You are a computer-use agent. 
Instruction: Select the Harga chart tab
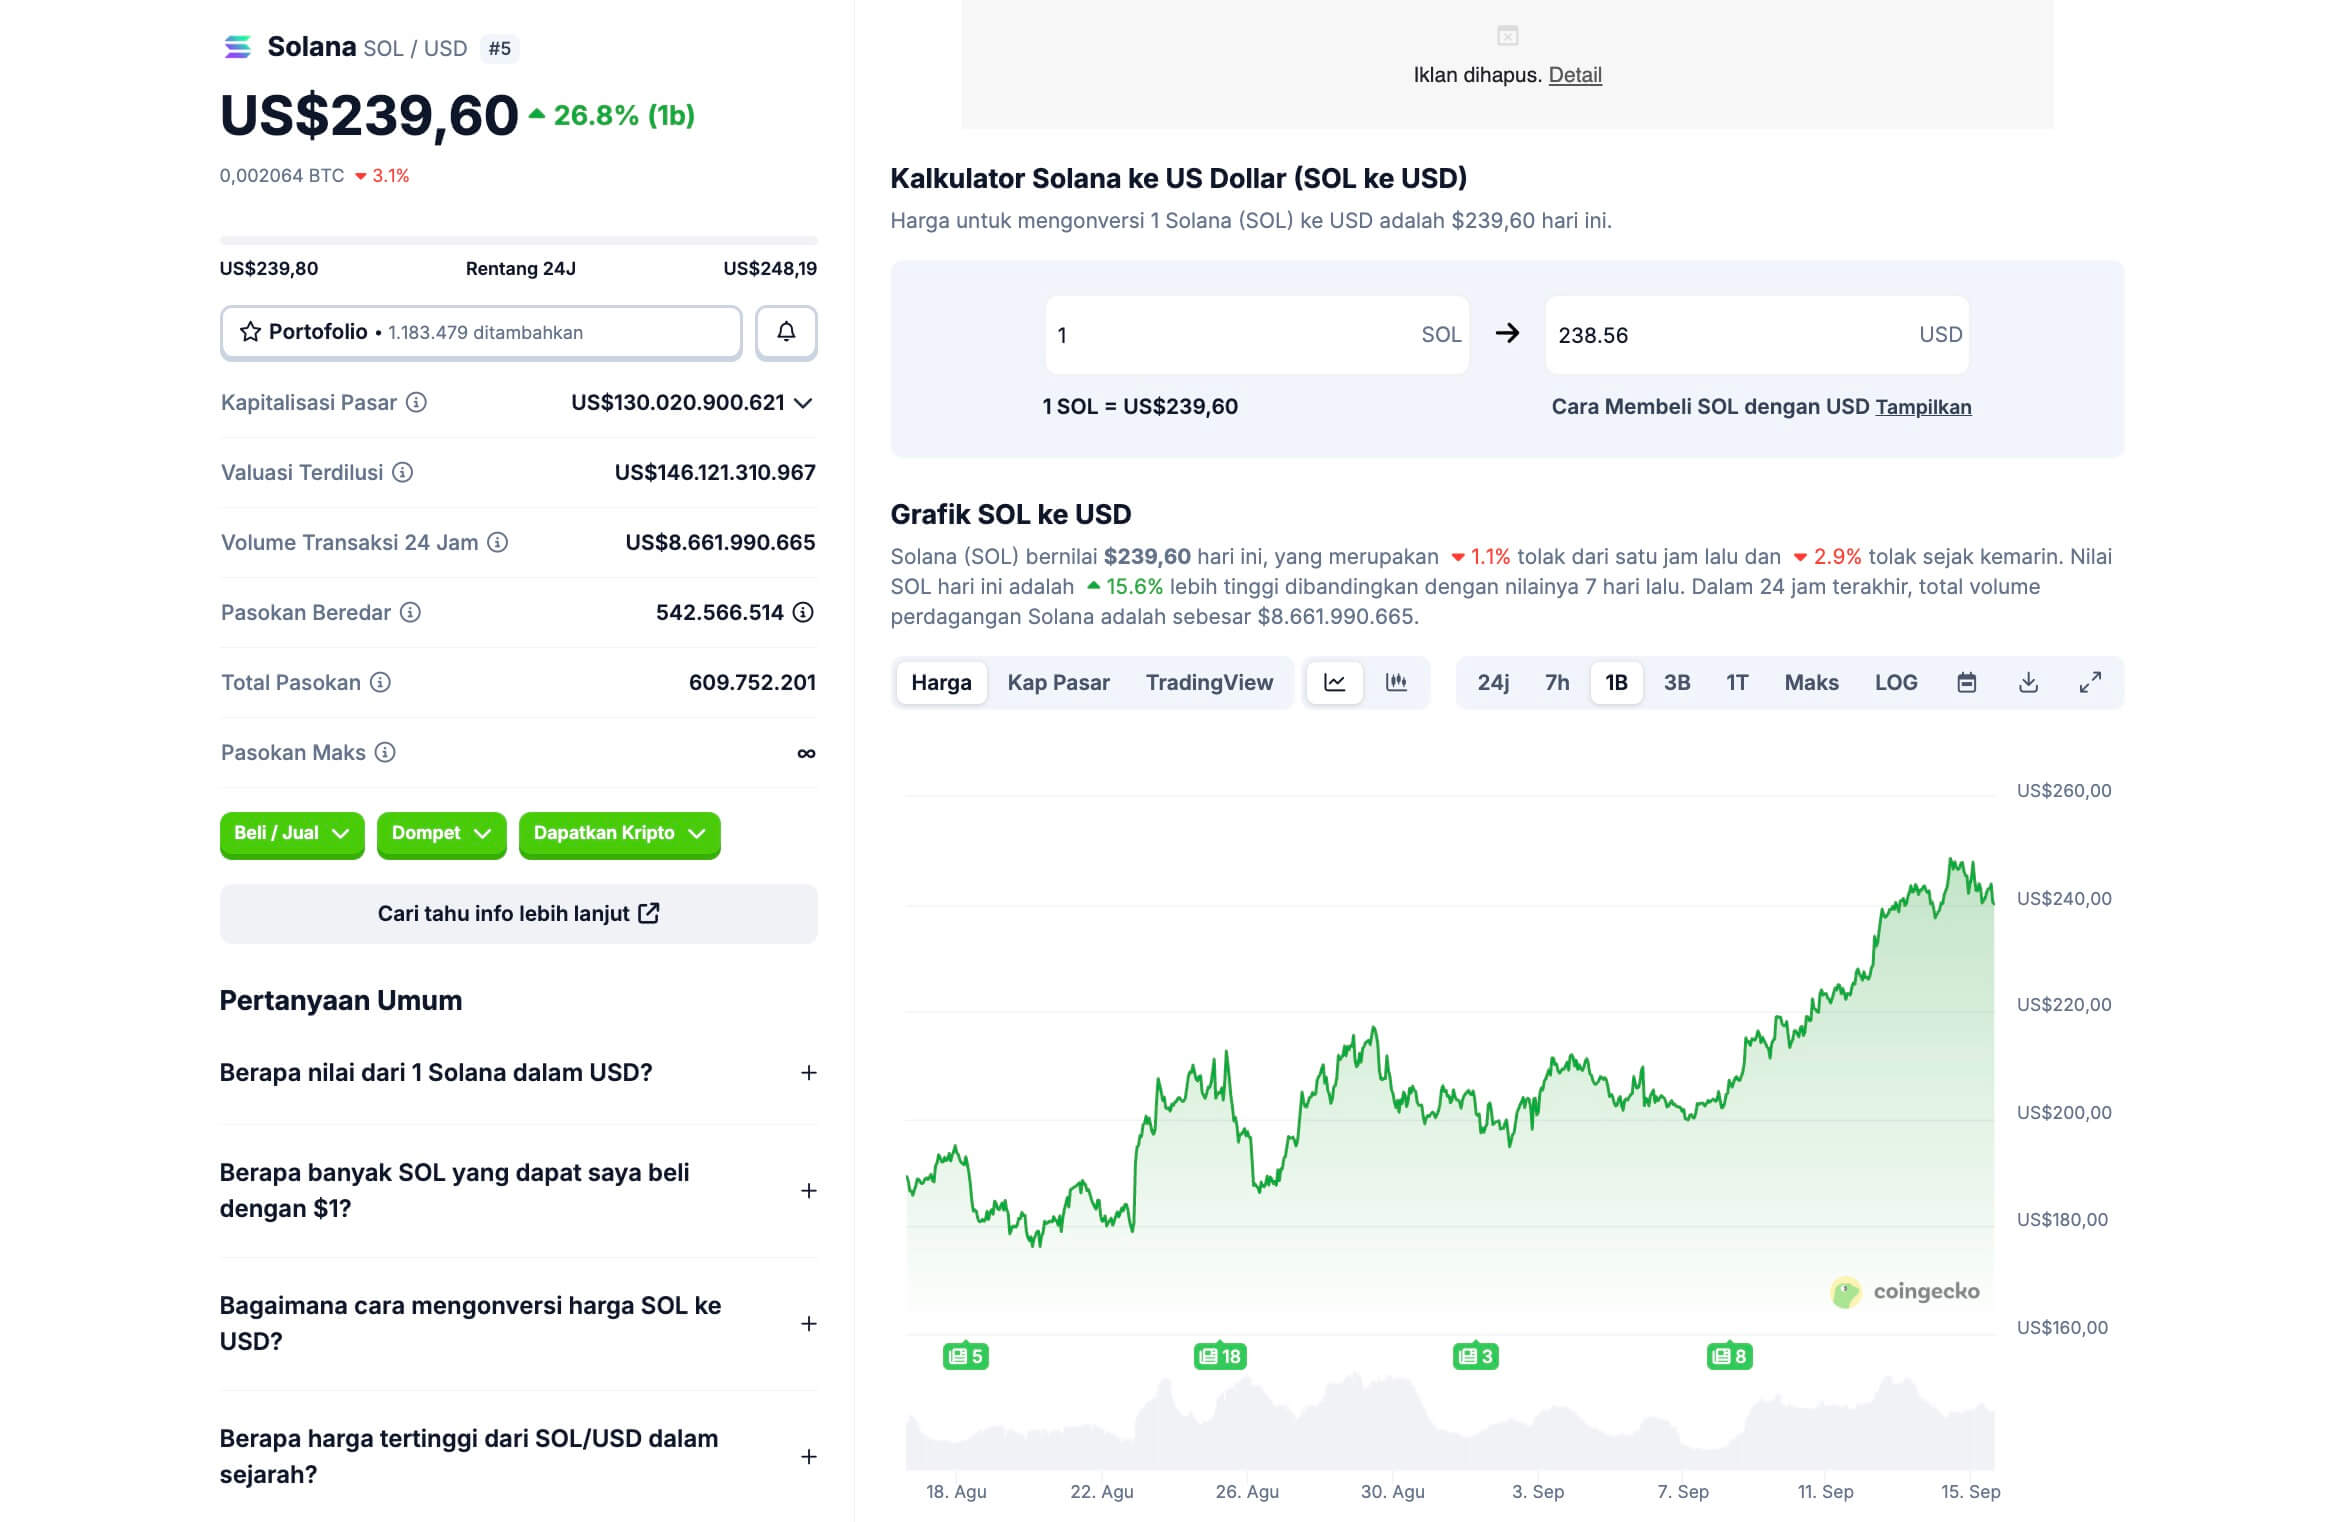[941, 682]
